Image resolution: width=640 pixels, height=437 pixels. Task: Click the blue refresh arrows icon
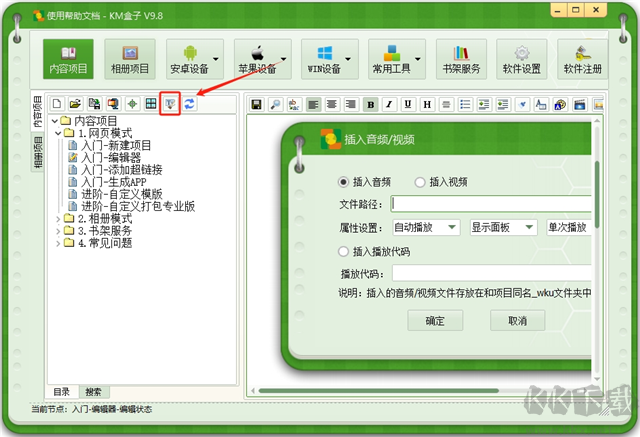189,104
